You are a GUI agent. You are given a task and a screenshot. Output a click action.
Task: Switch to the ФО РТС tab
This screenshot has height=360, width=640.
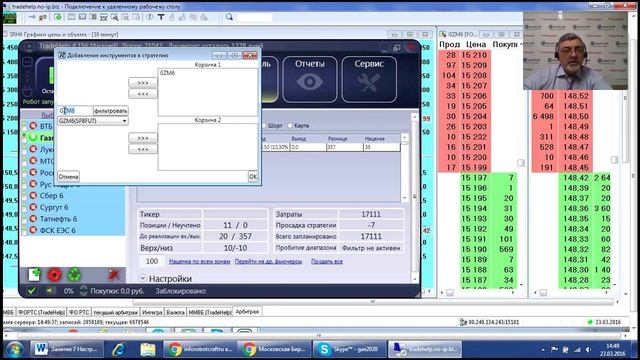pos(79,312)
